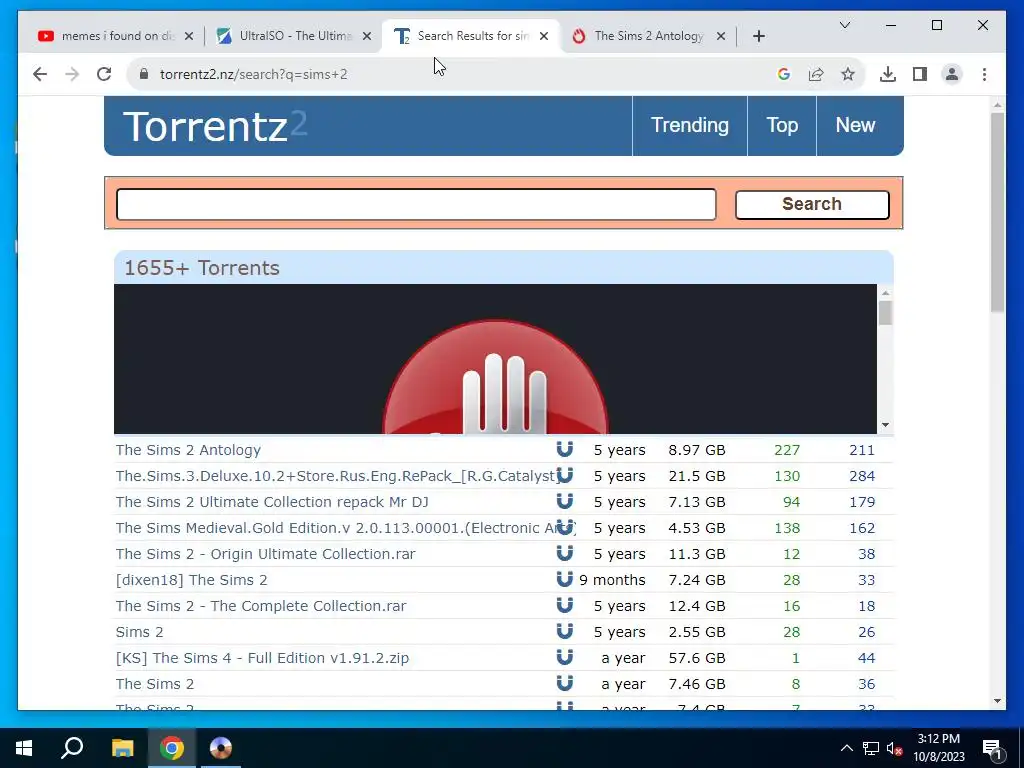Open The.Sims.3.Deluxe.10.2 RePack link

coord(336,476)
